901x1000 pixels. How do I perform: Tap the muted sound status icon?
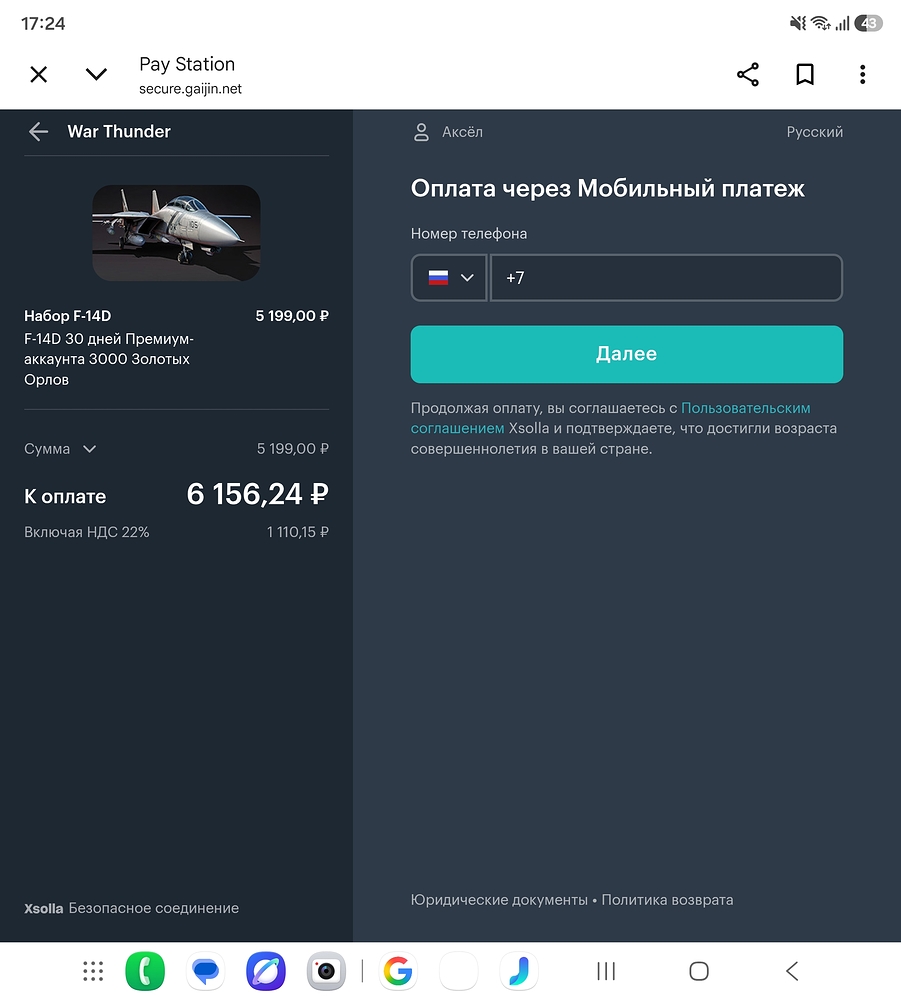click(x=798, y=24)
